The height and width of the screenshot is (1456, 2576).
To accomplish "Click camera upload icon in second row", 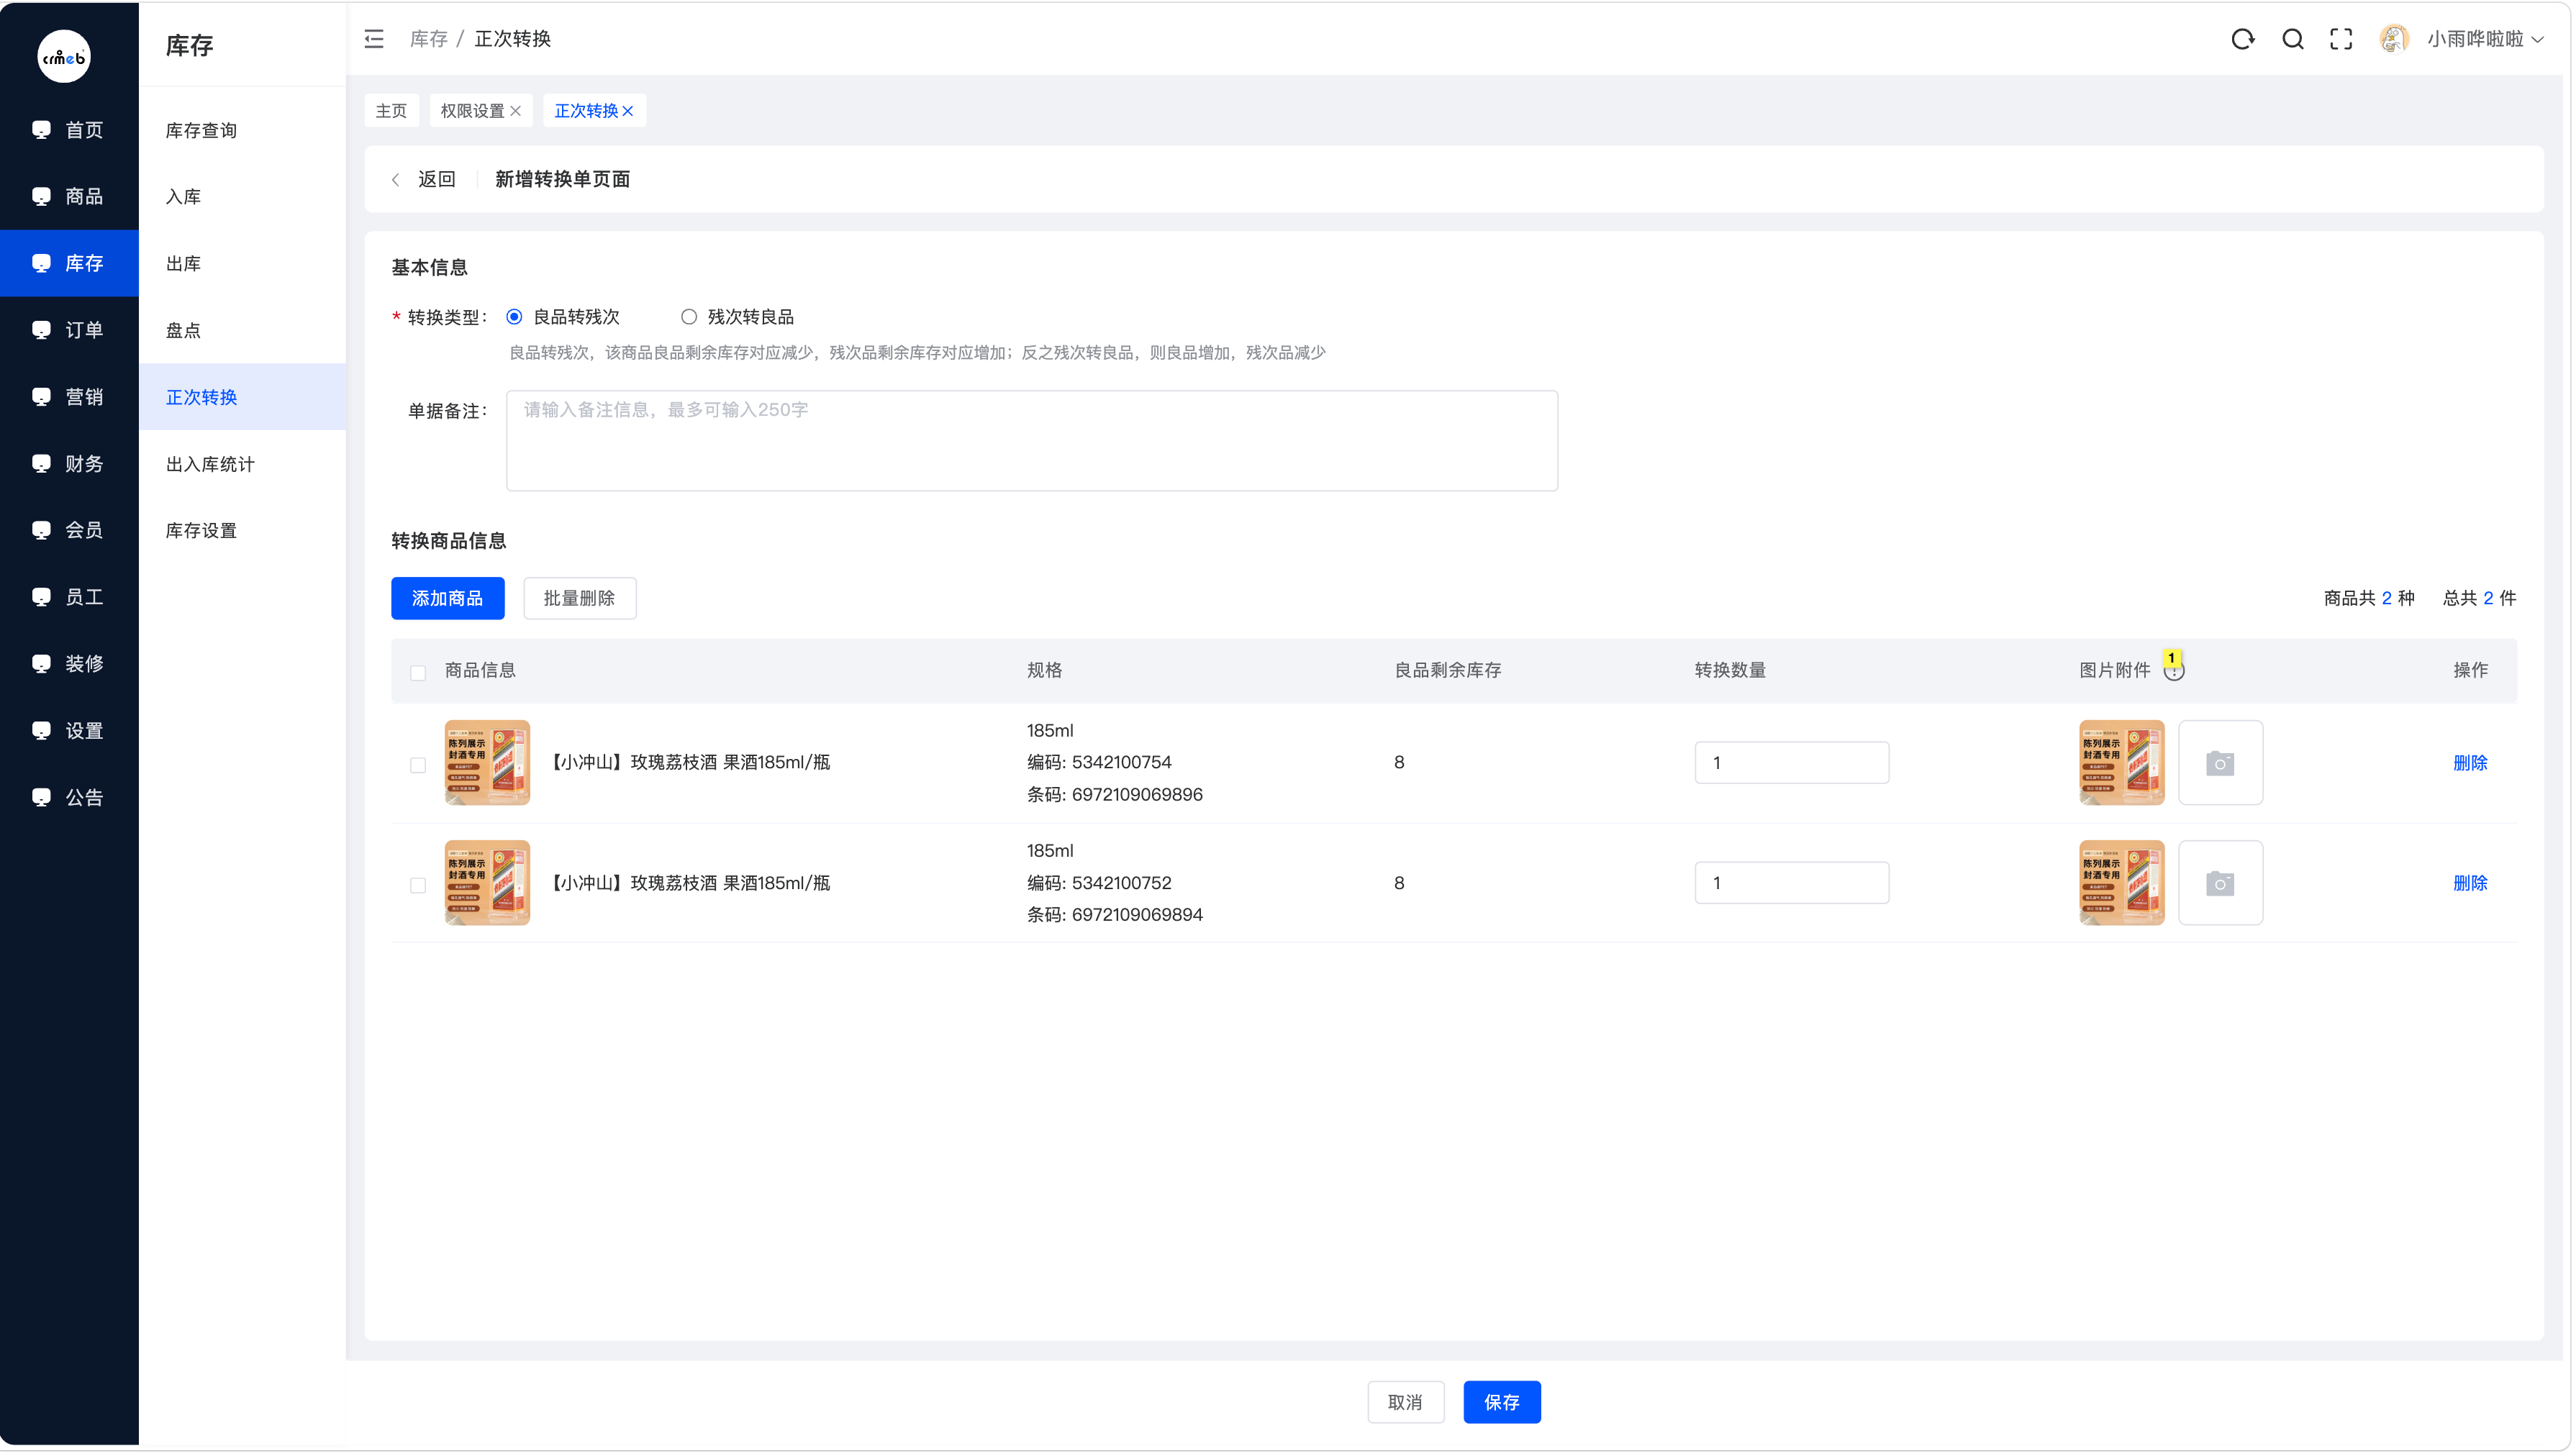I will tap(2220, 883).
